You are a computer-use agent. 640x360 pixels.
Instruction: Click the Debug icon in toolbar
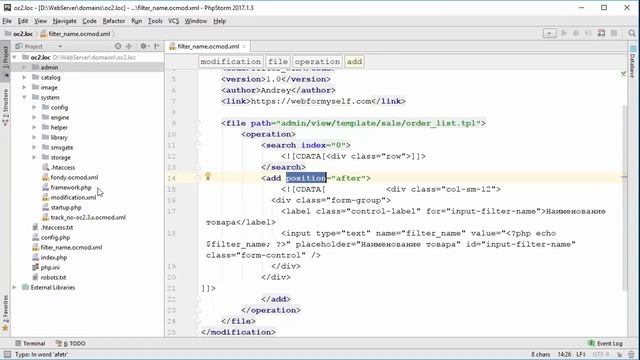576,33
